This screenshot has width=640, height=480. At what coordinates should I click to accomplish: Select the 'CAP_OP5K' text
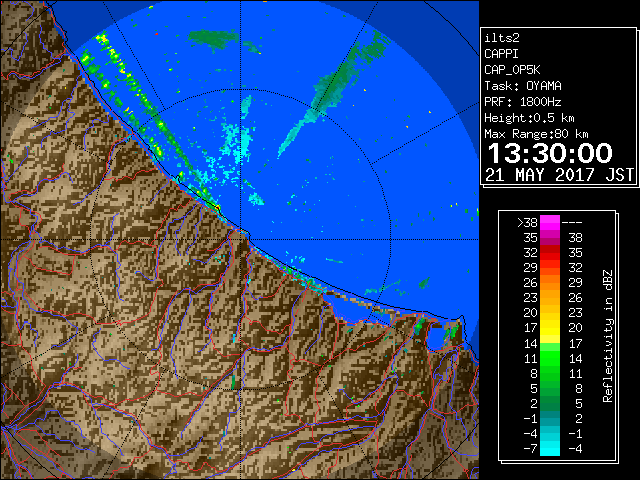(512, 70)
